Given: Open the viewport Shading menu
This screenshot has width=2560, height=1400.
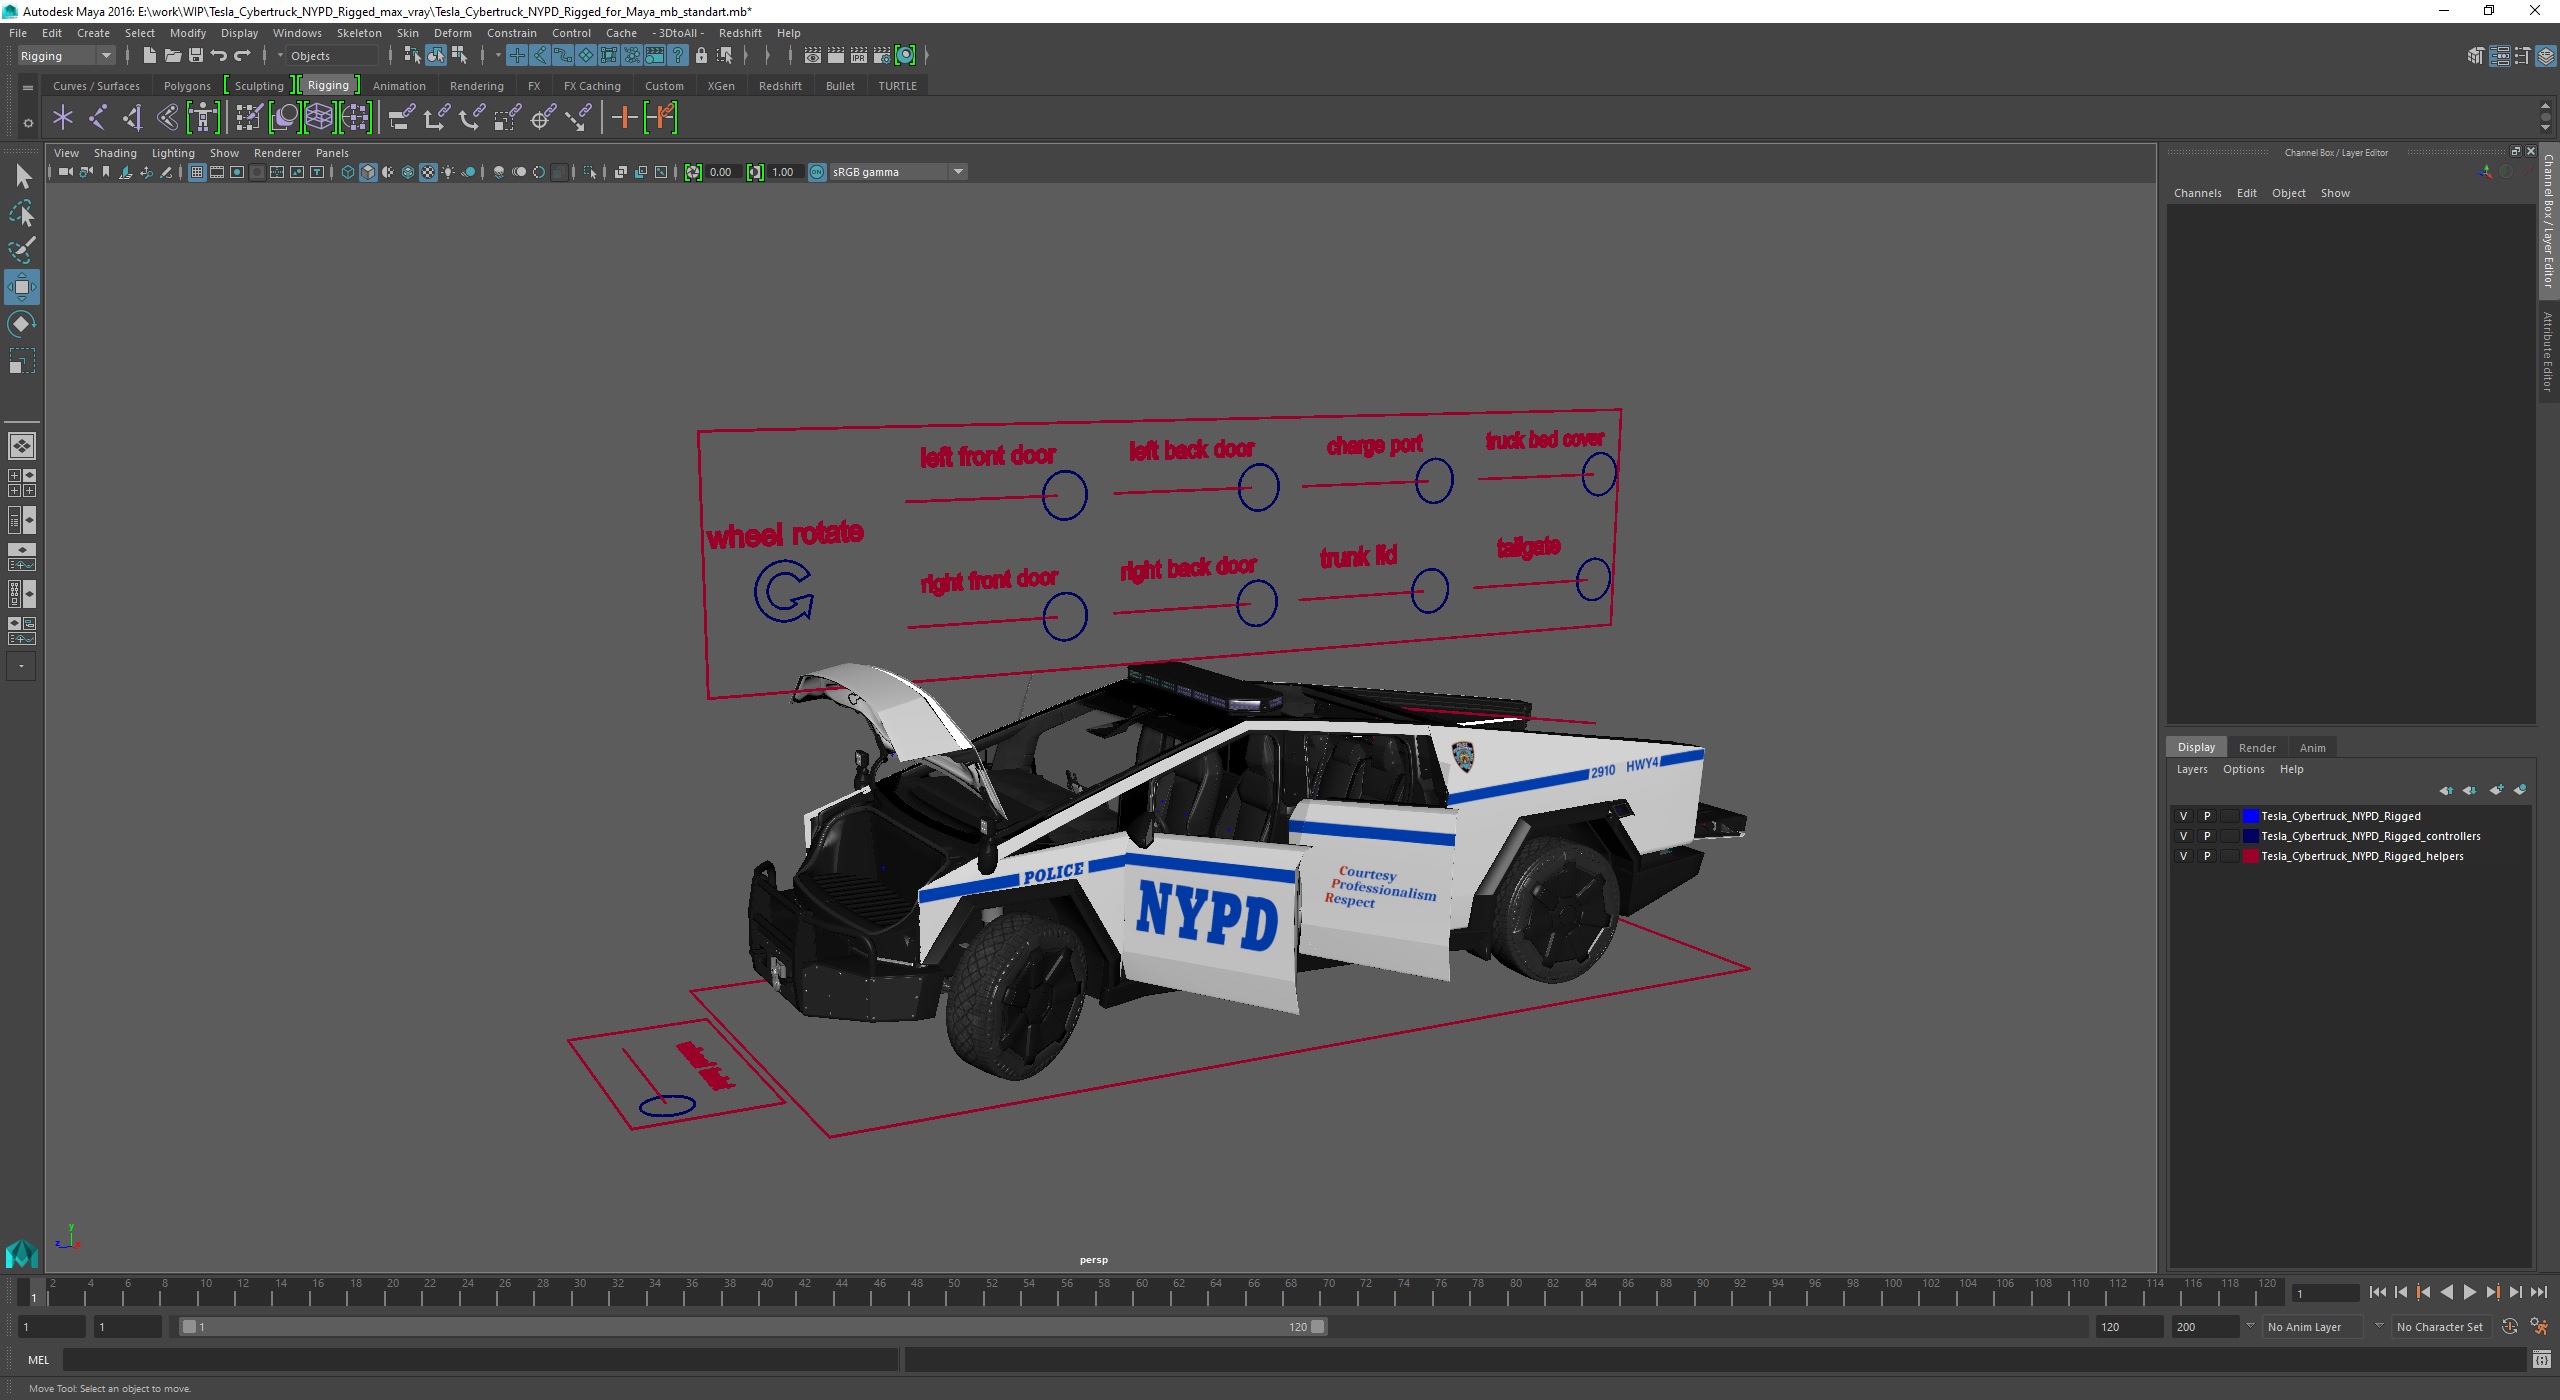Looking at the screenshot, I should pyautogui.click(x=115, y=153).
